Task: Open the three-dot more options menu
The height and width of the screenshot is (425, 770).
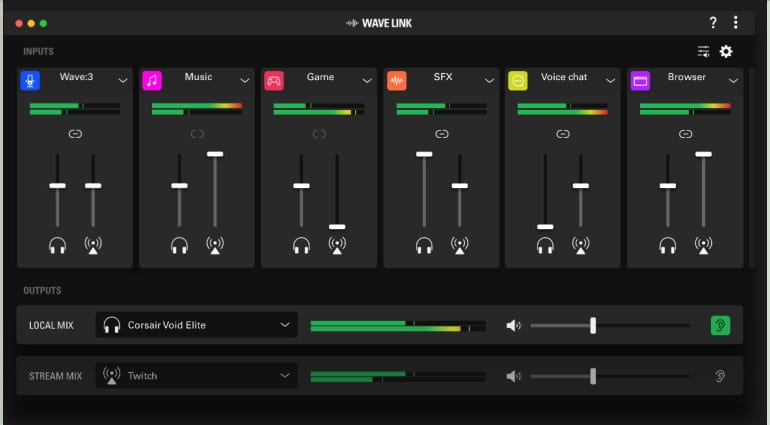Action: tap(735, 23)
